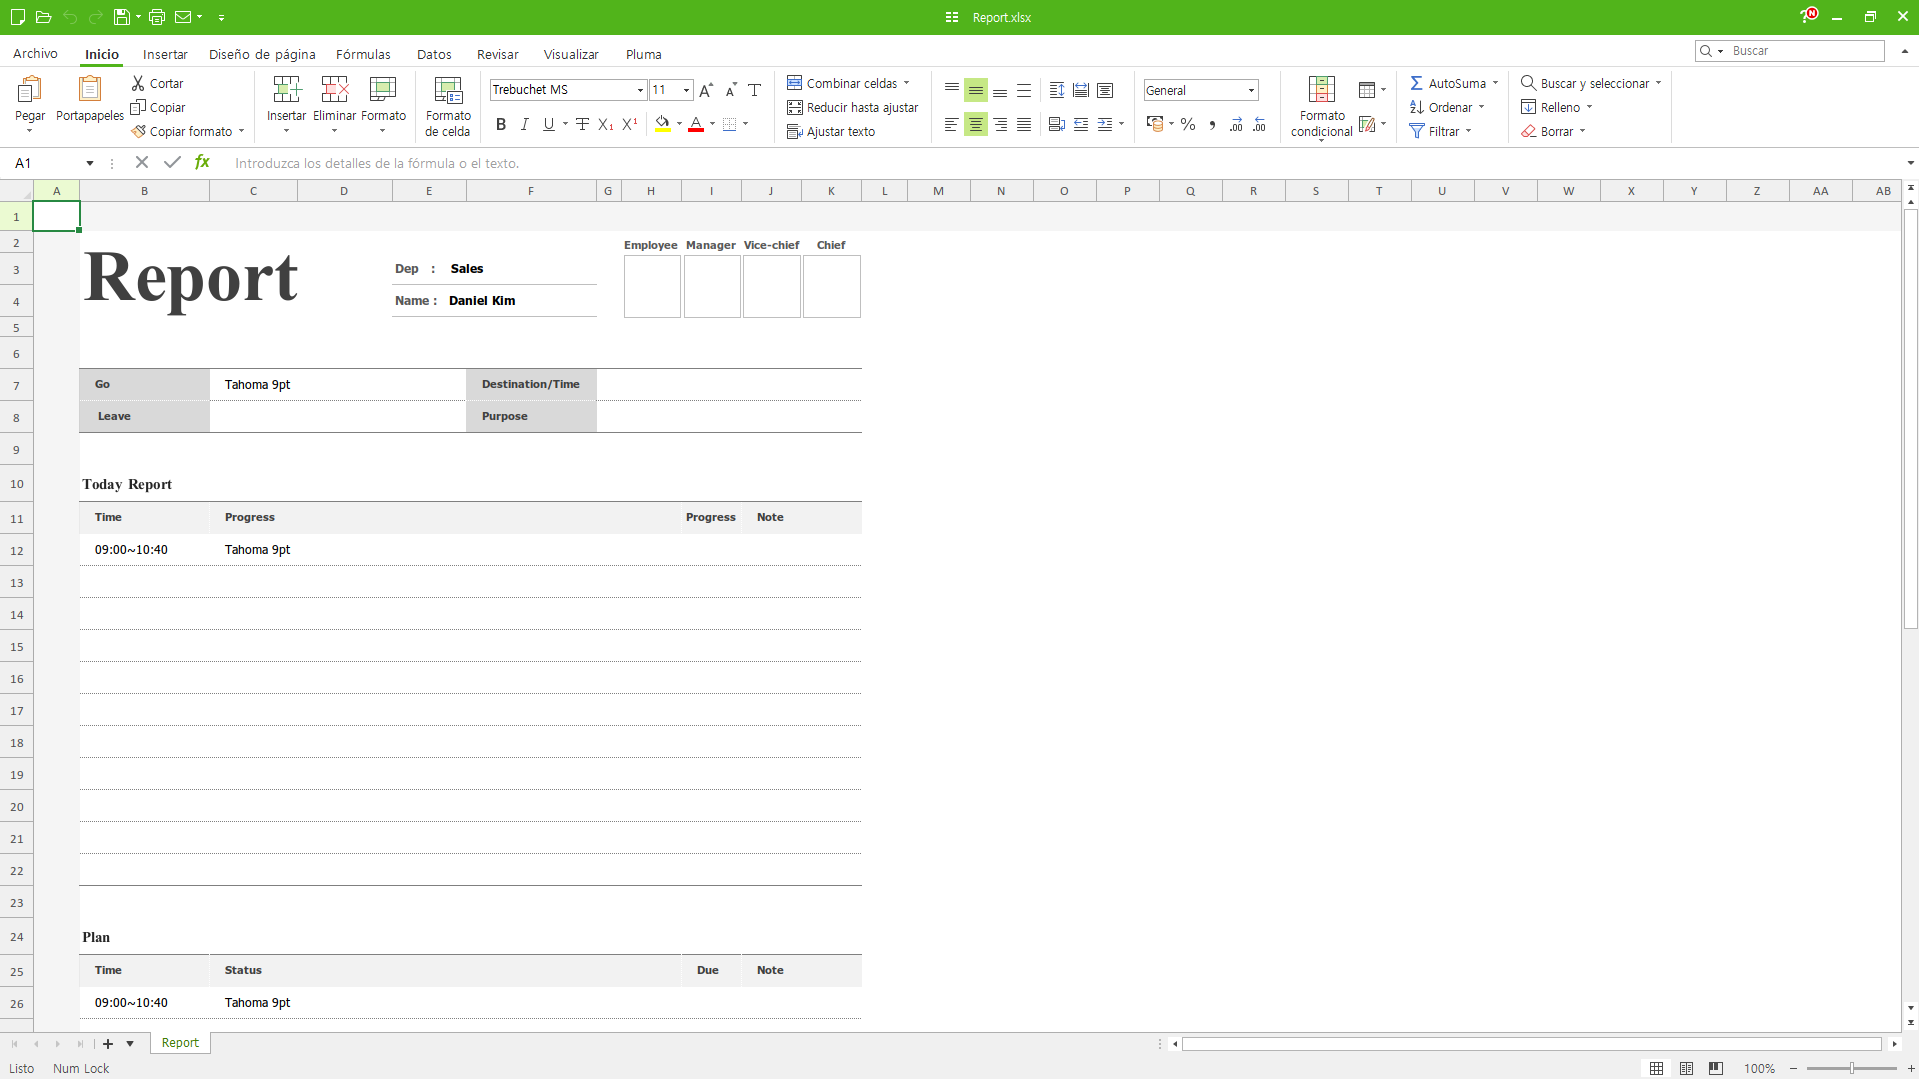Switch to the Diseño de página tab
Viewport: 1919px width, 1079px height.
click(262, 54)
